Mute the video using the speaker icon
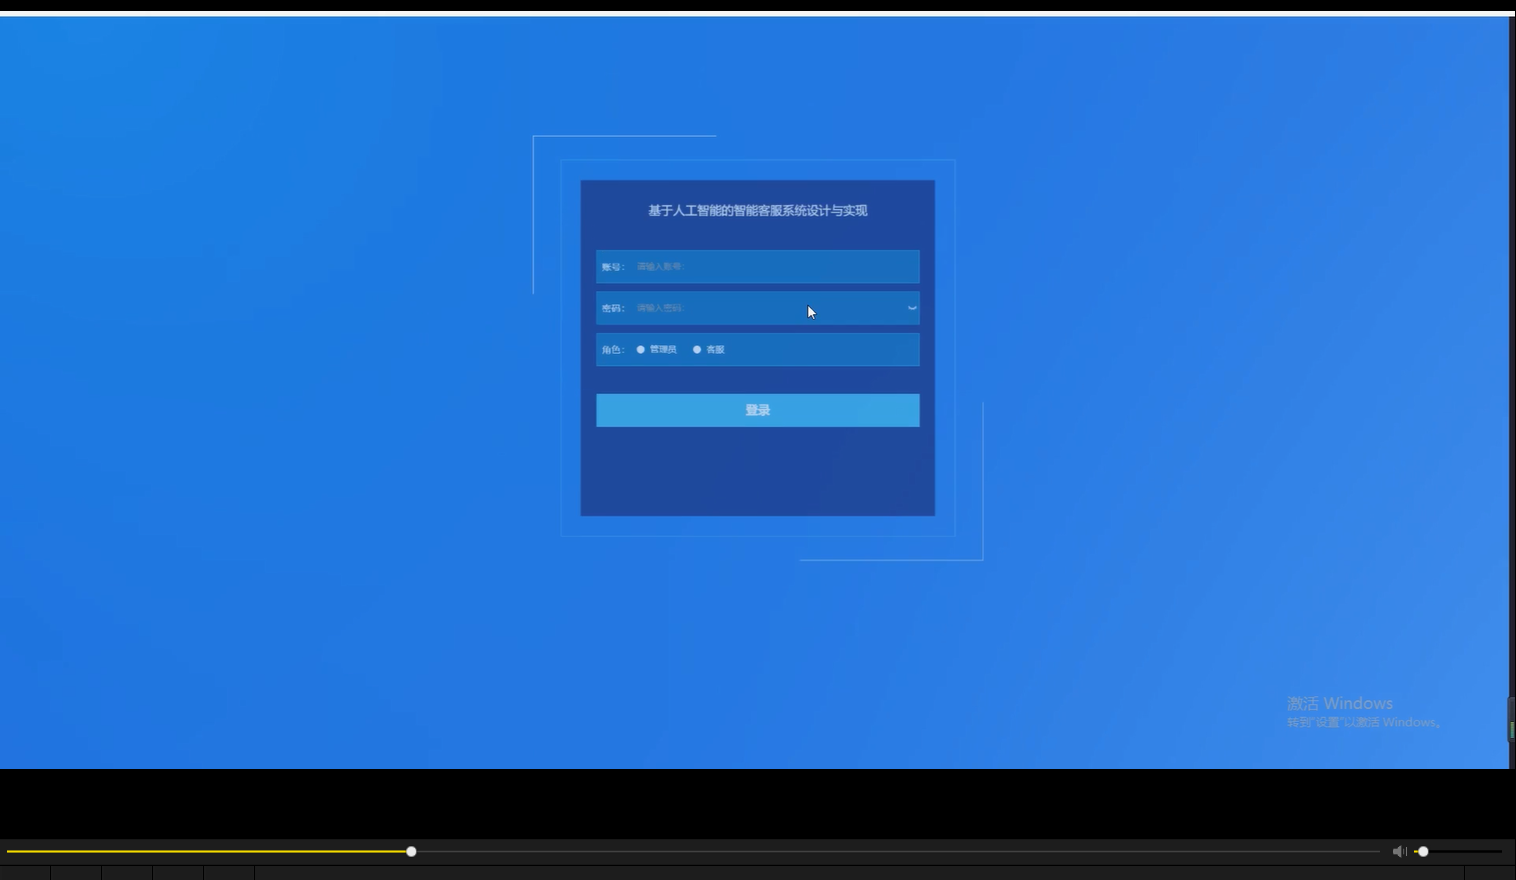Screen dimensions: 1516x880 click(x=1398, y=851)
